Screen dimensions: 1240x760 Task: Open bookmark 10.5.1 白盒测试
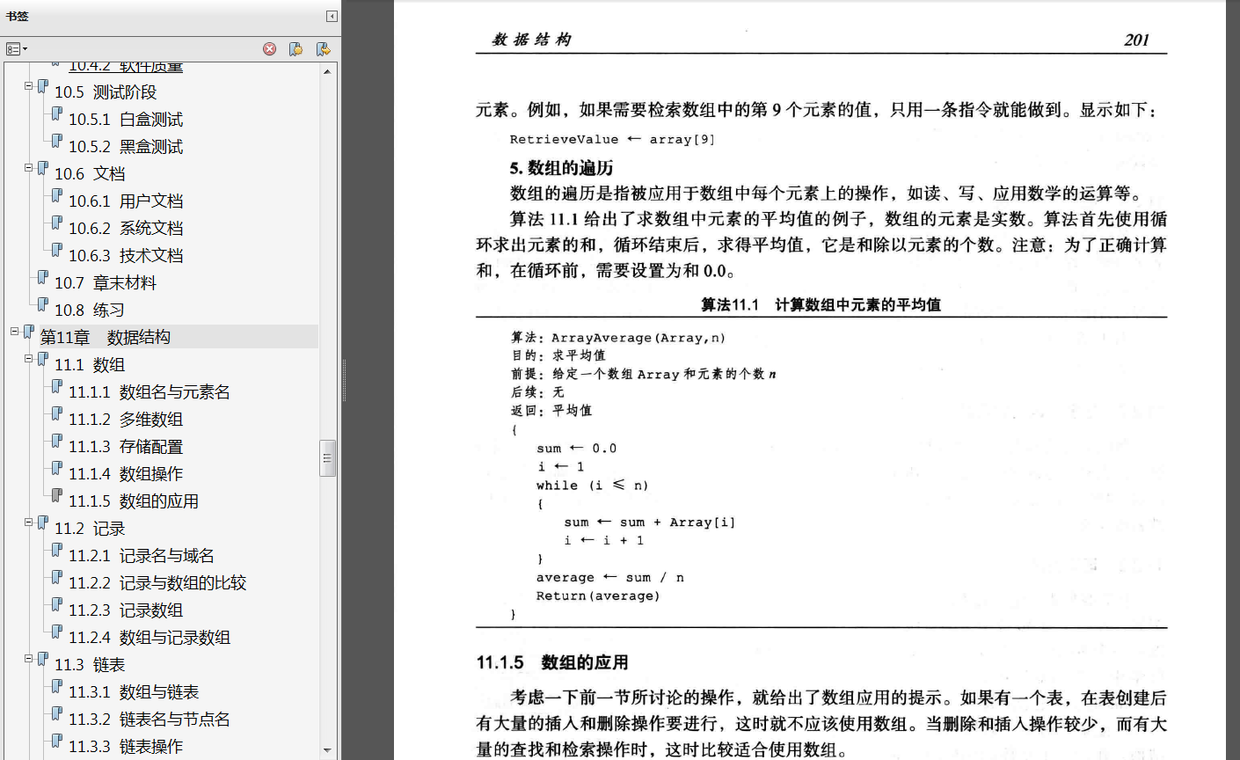[125, 119]
